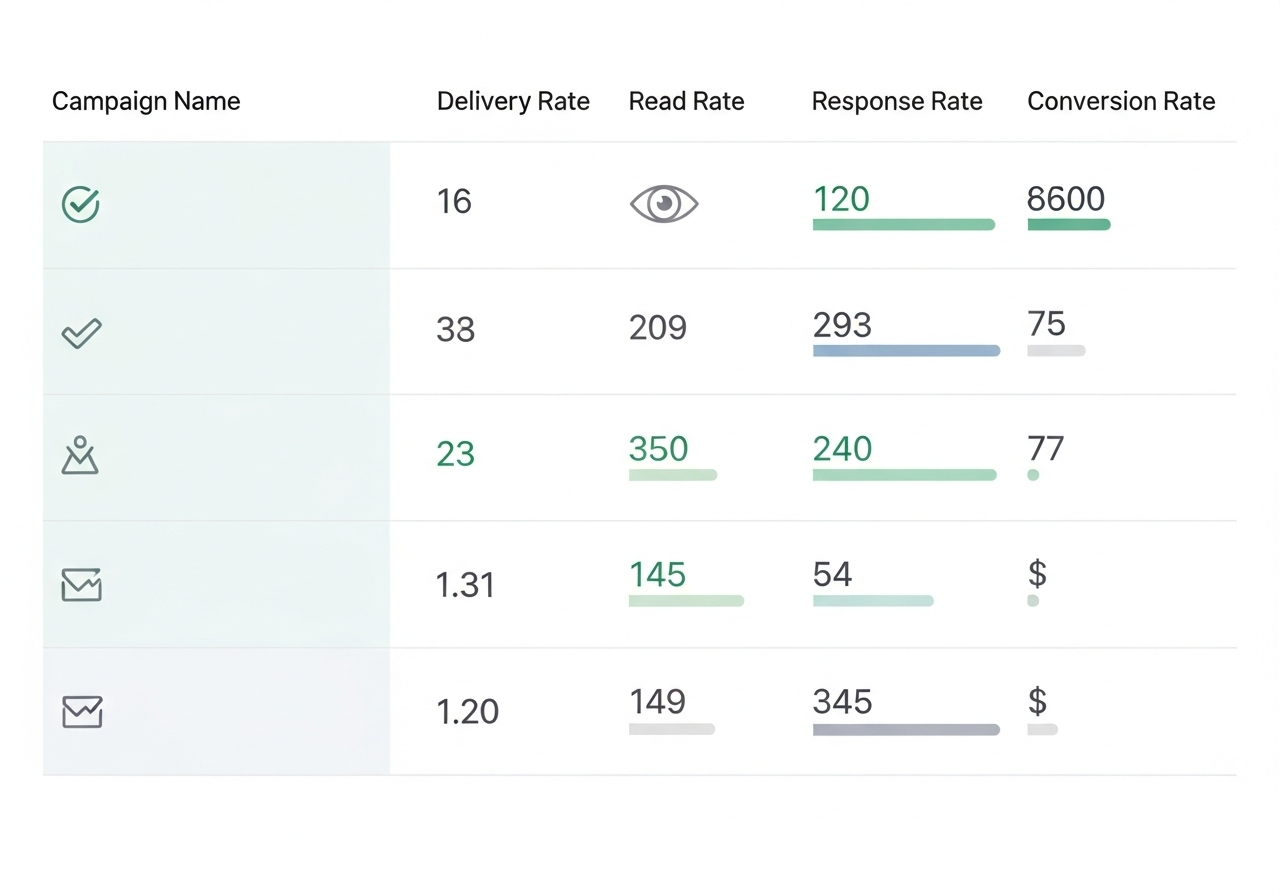Image resolution: width=1280 pixels, height=896 pixels.
Task: Click the bottom envelope campaign icon
Action: [81, 712]
